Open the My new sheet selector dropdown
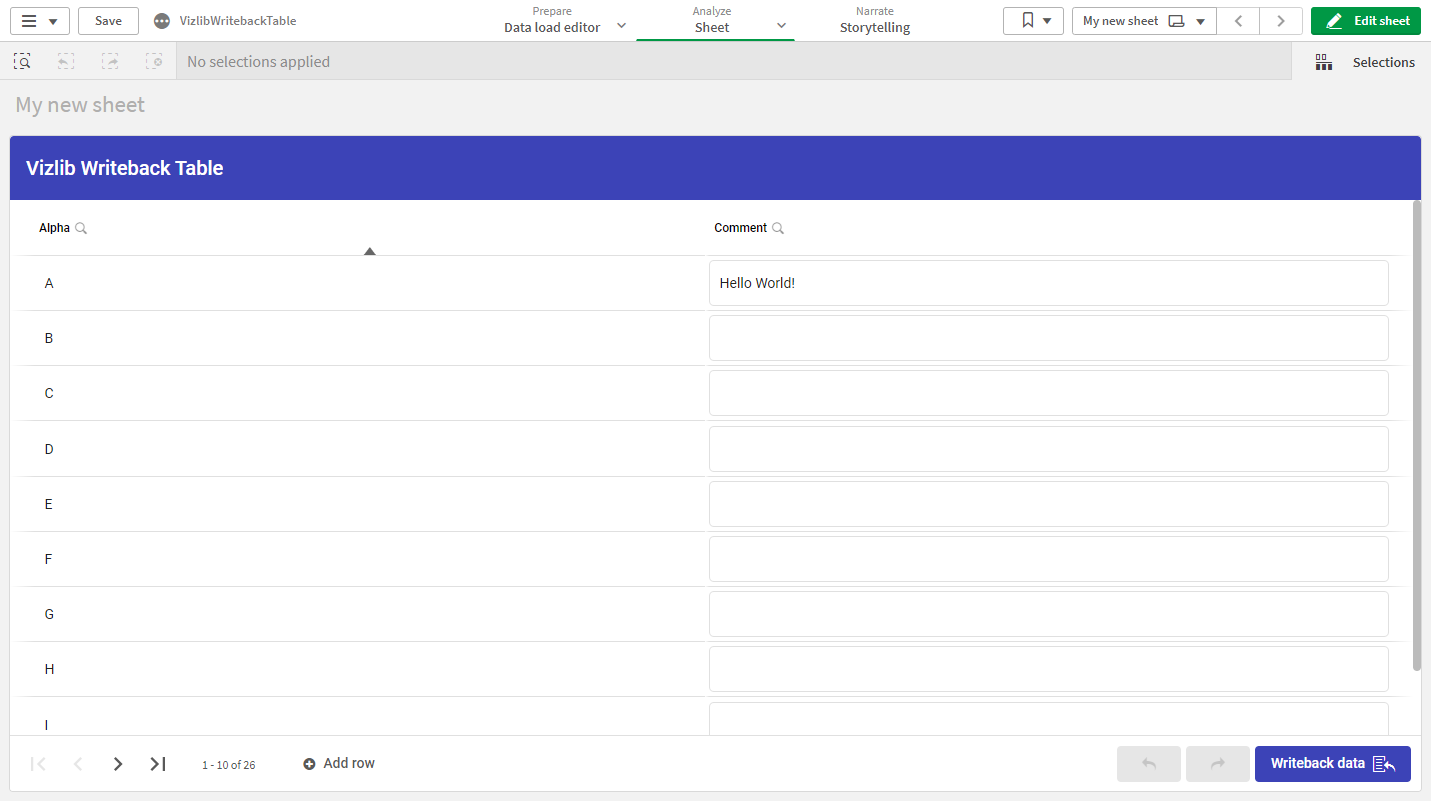 [x=1144, y=21]
